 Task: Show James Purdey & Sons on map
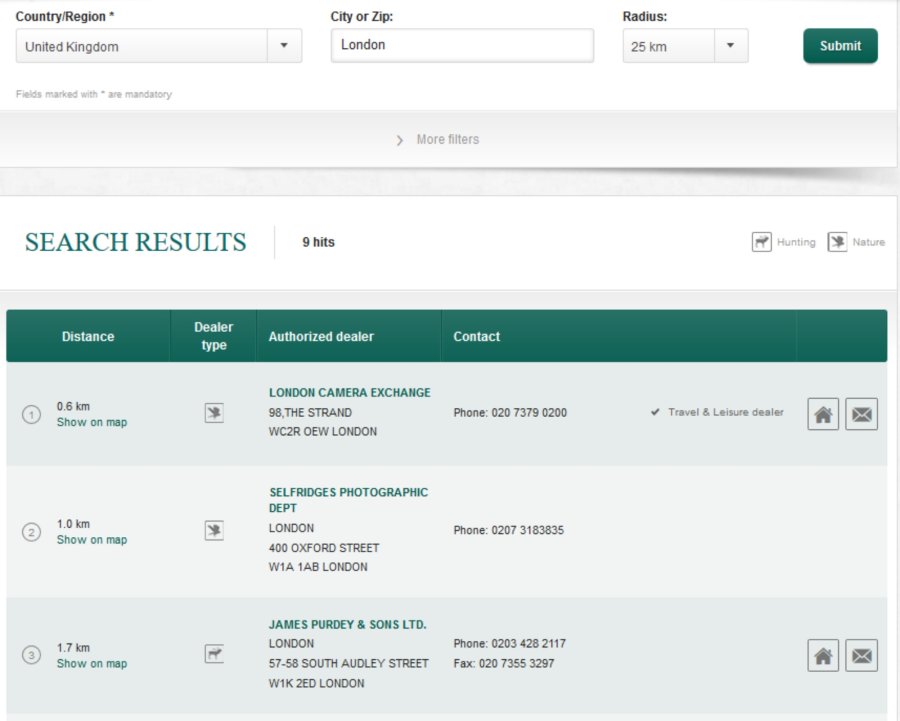(92, 664)
